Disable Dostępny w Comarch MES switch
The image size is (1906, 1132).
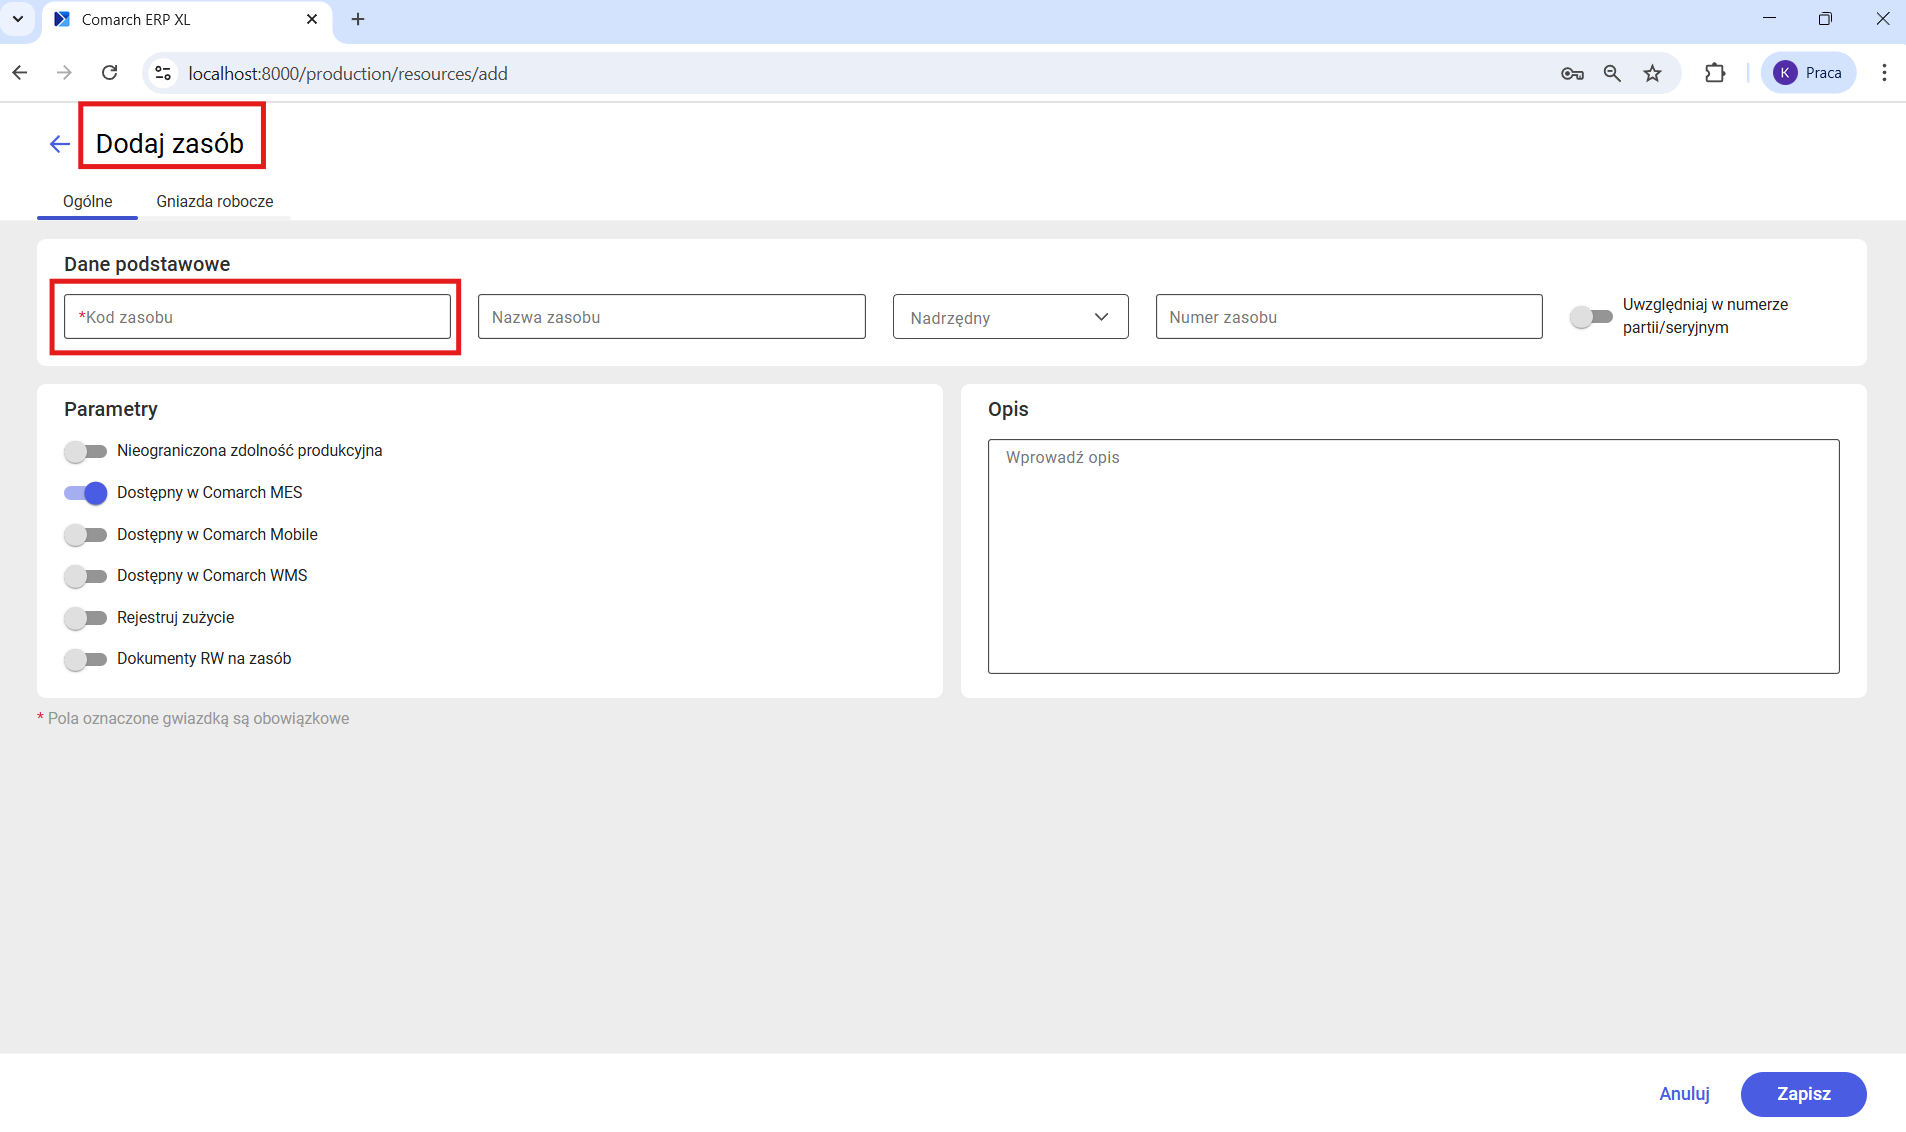[85, 493]
